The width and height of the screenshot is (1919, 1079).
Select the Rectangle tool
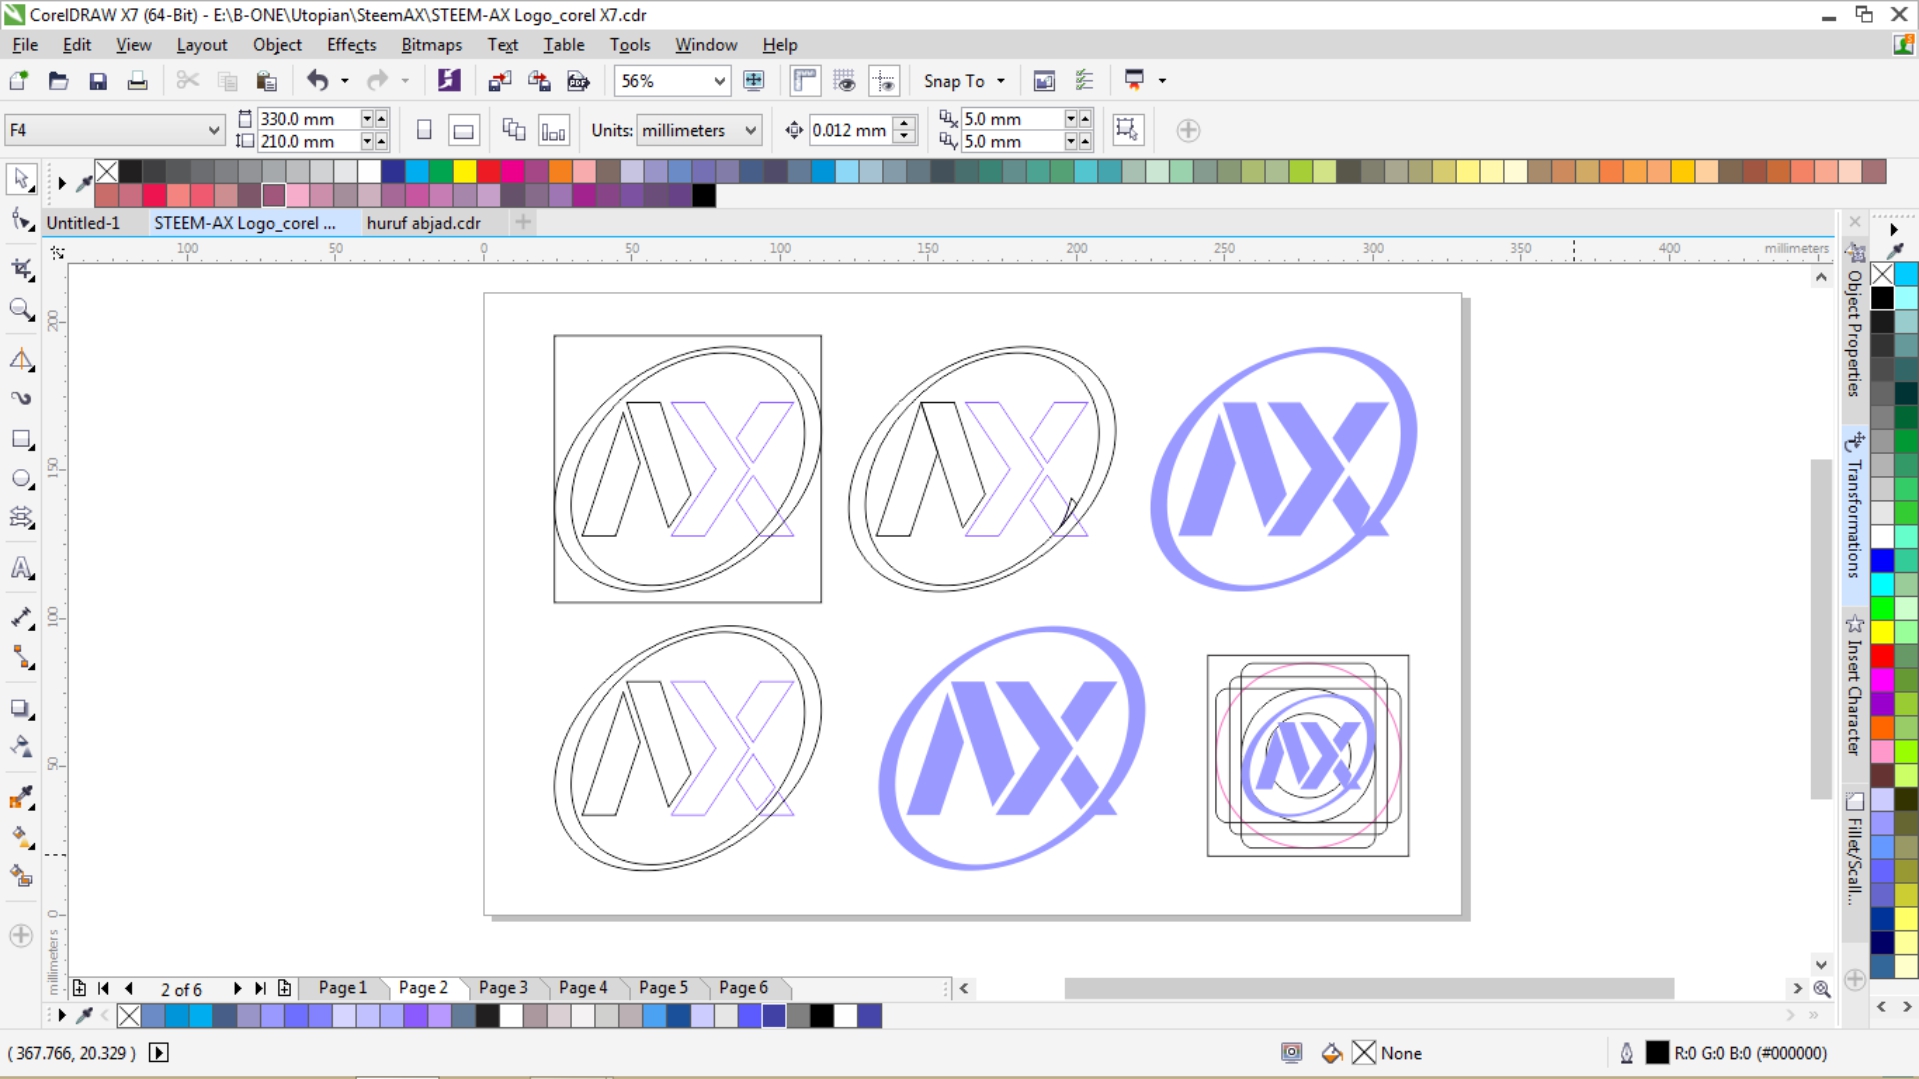coord(21,439)
